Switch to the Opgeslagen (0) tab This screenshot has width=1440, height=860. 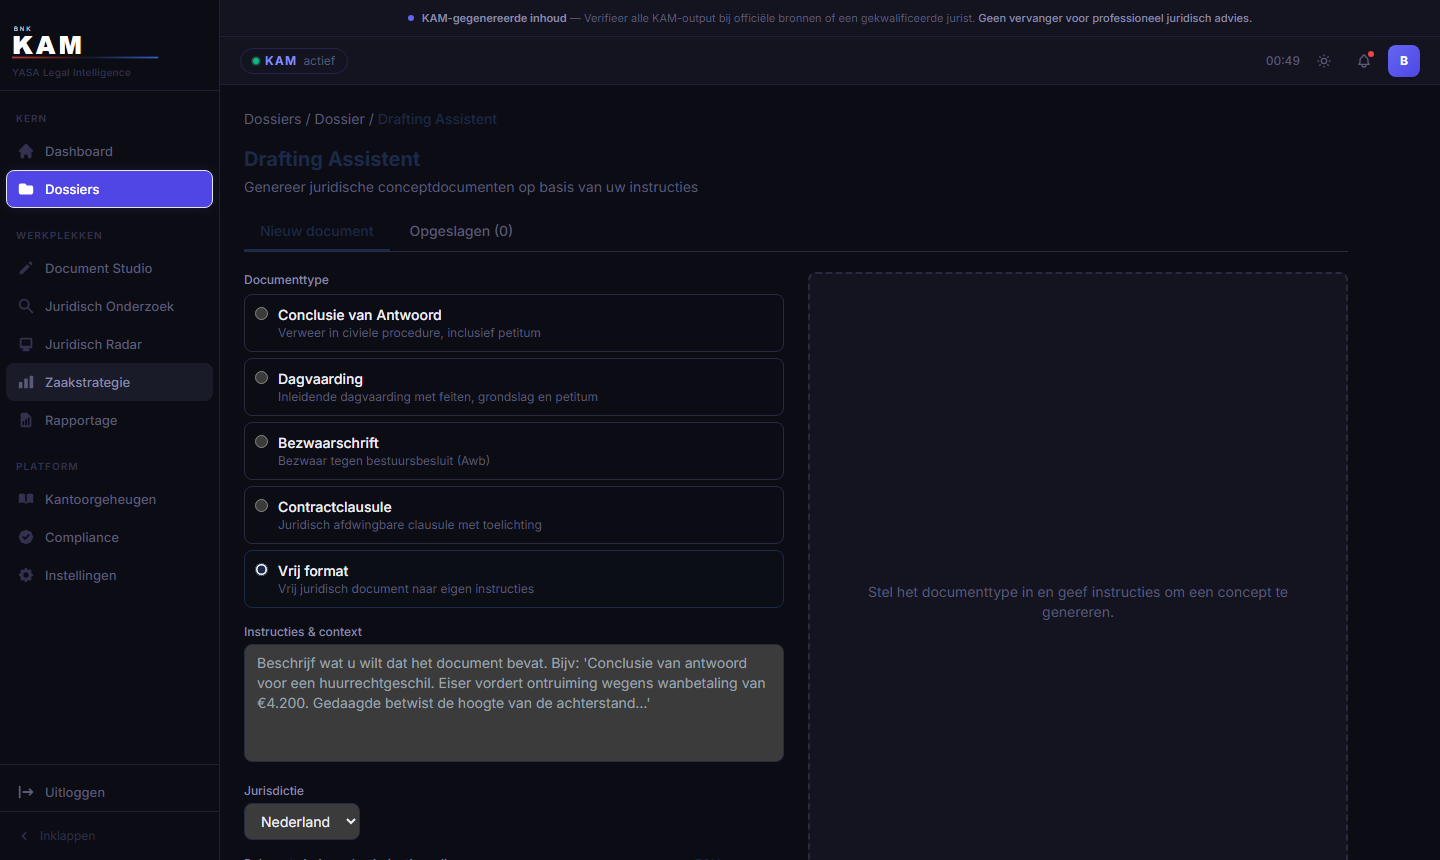tap(461, 231)
